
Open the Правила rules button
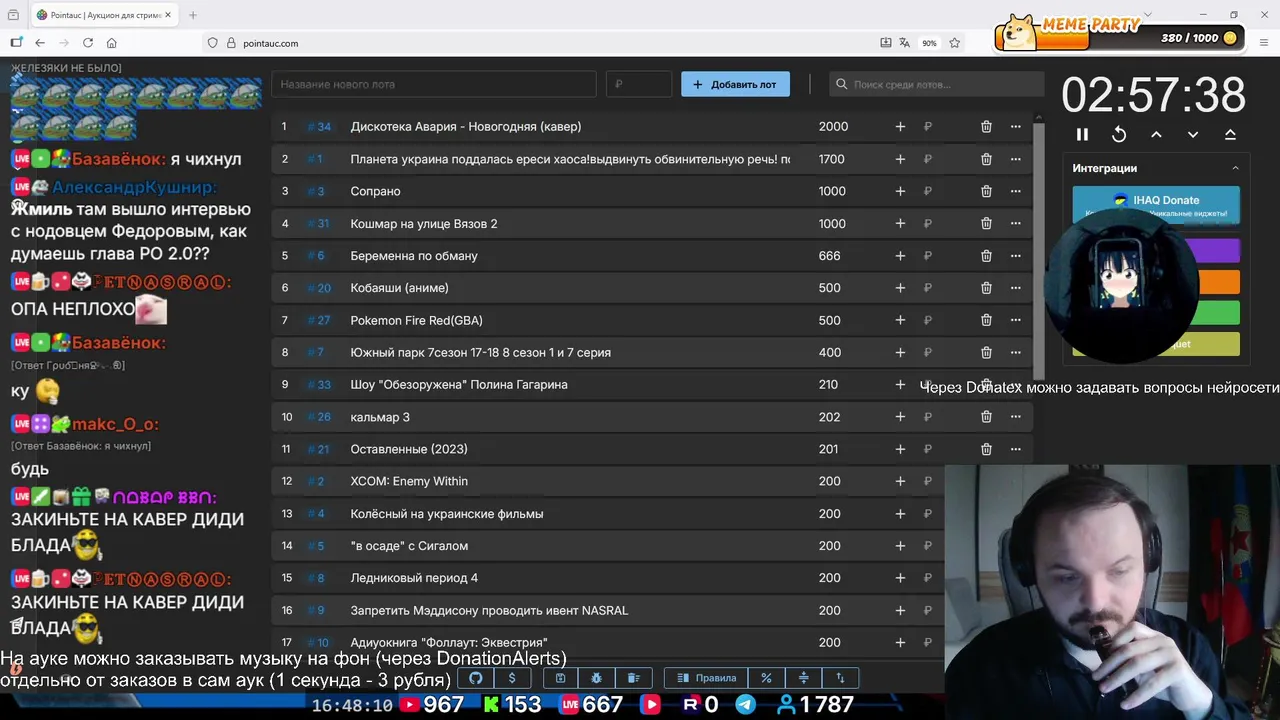click(x=706, y=678)
